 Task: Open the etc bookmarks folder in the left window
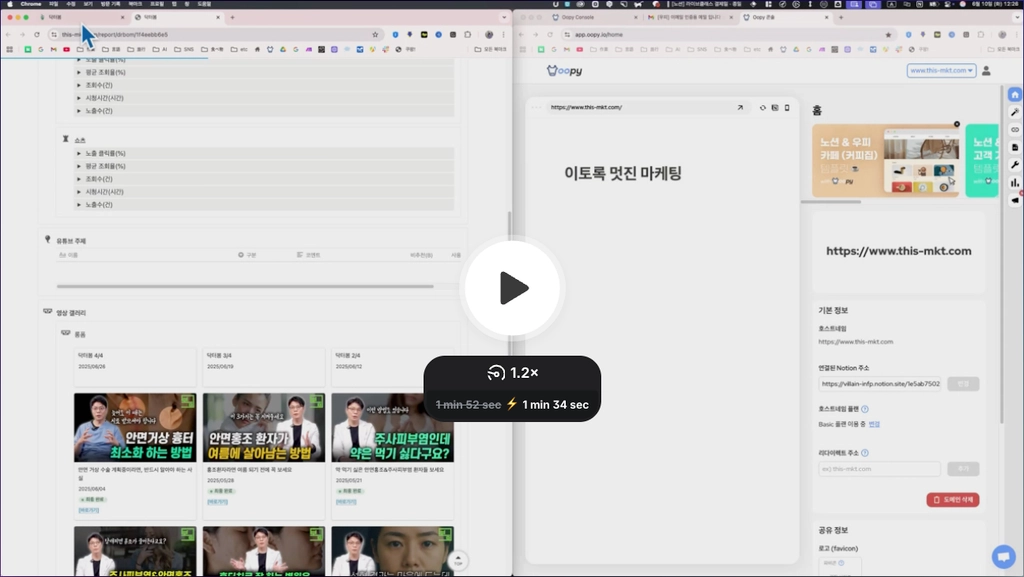click(240, 49)
